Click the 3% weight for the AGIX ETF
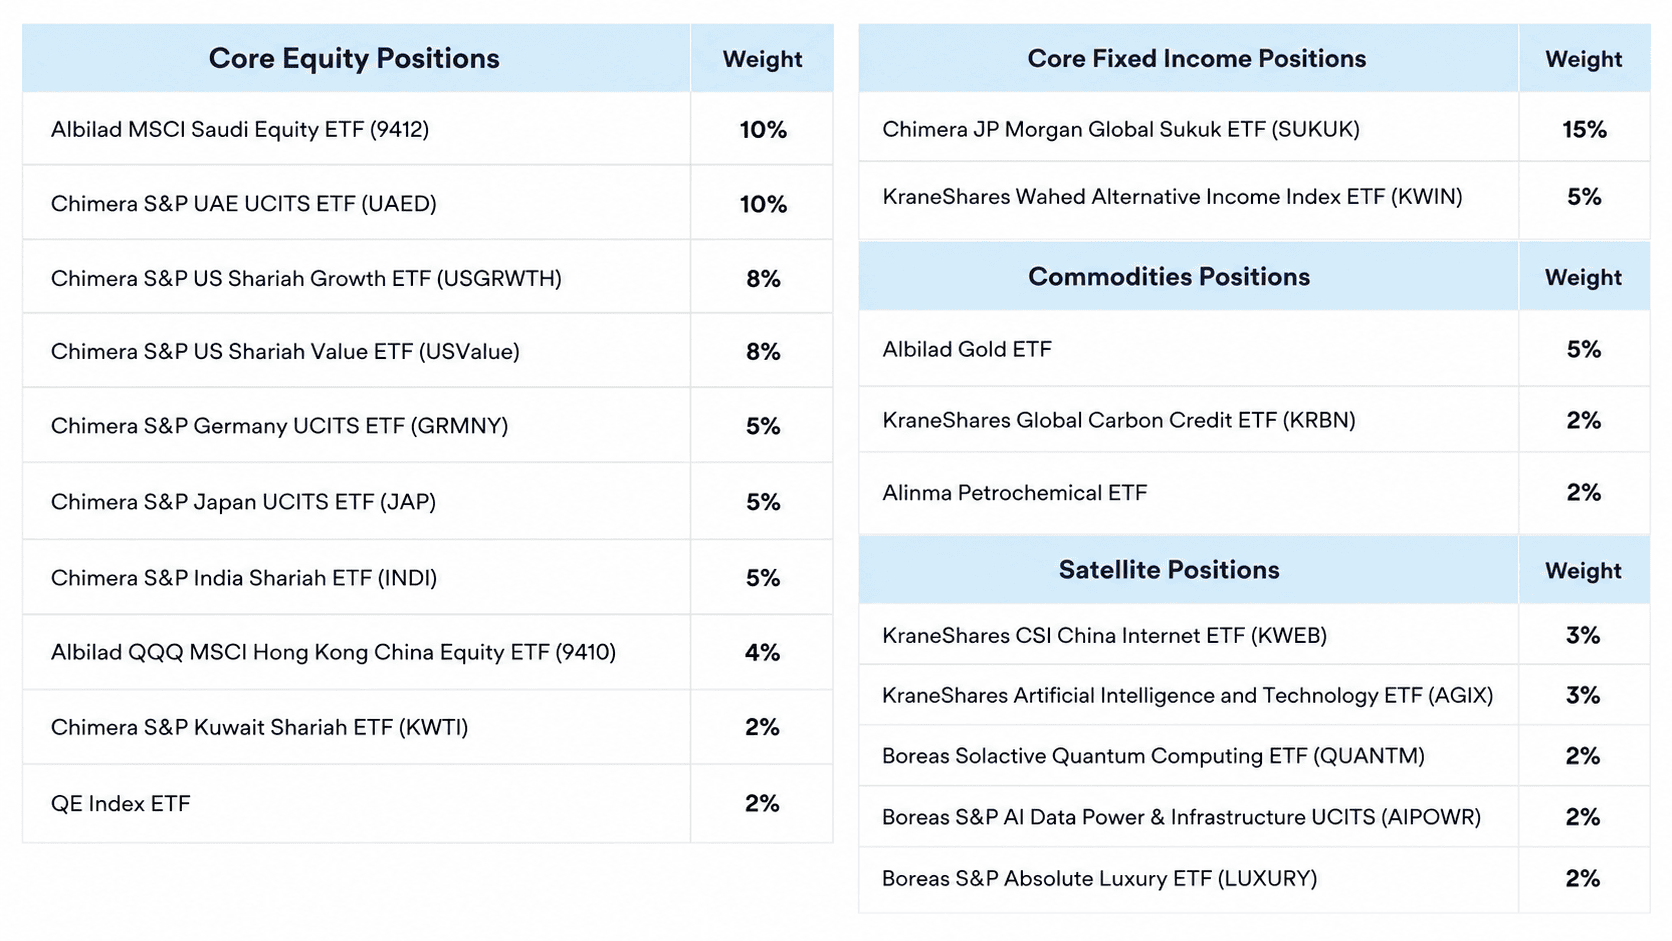 click(1583, 695)
